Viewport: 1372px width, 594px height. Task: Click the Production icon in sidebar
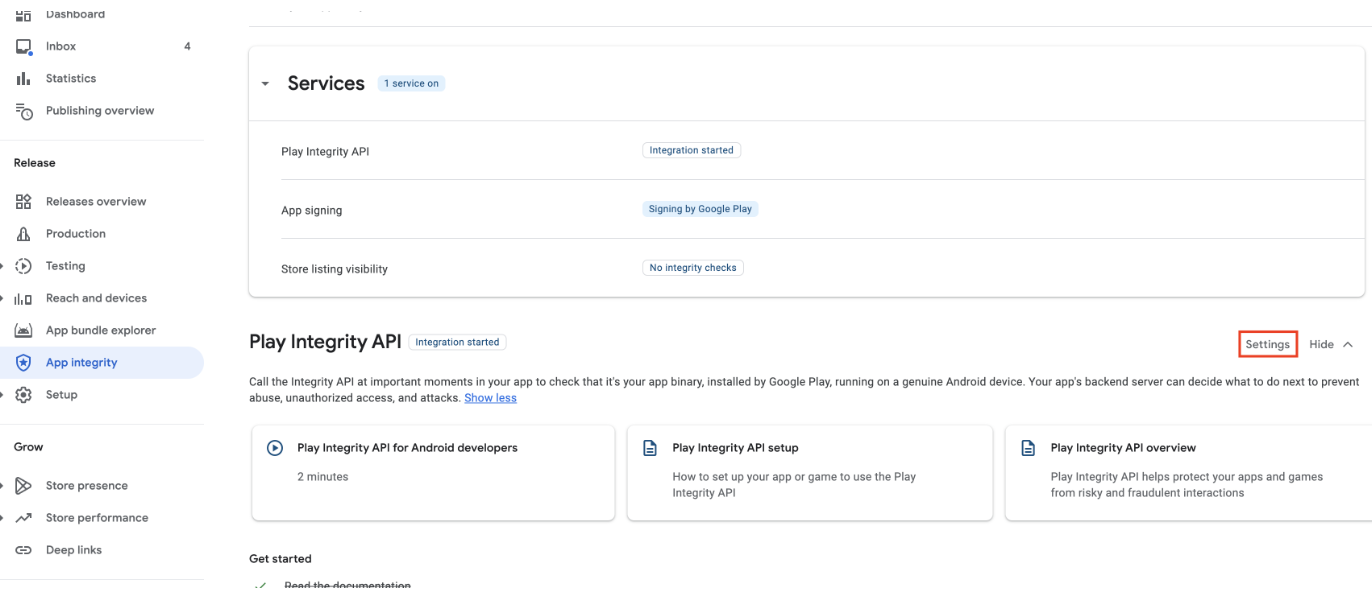(24, 234)
